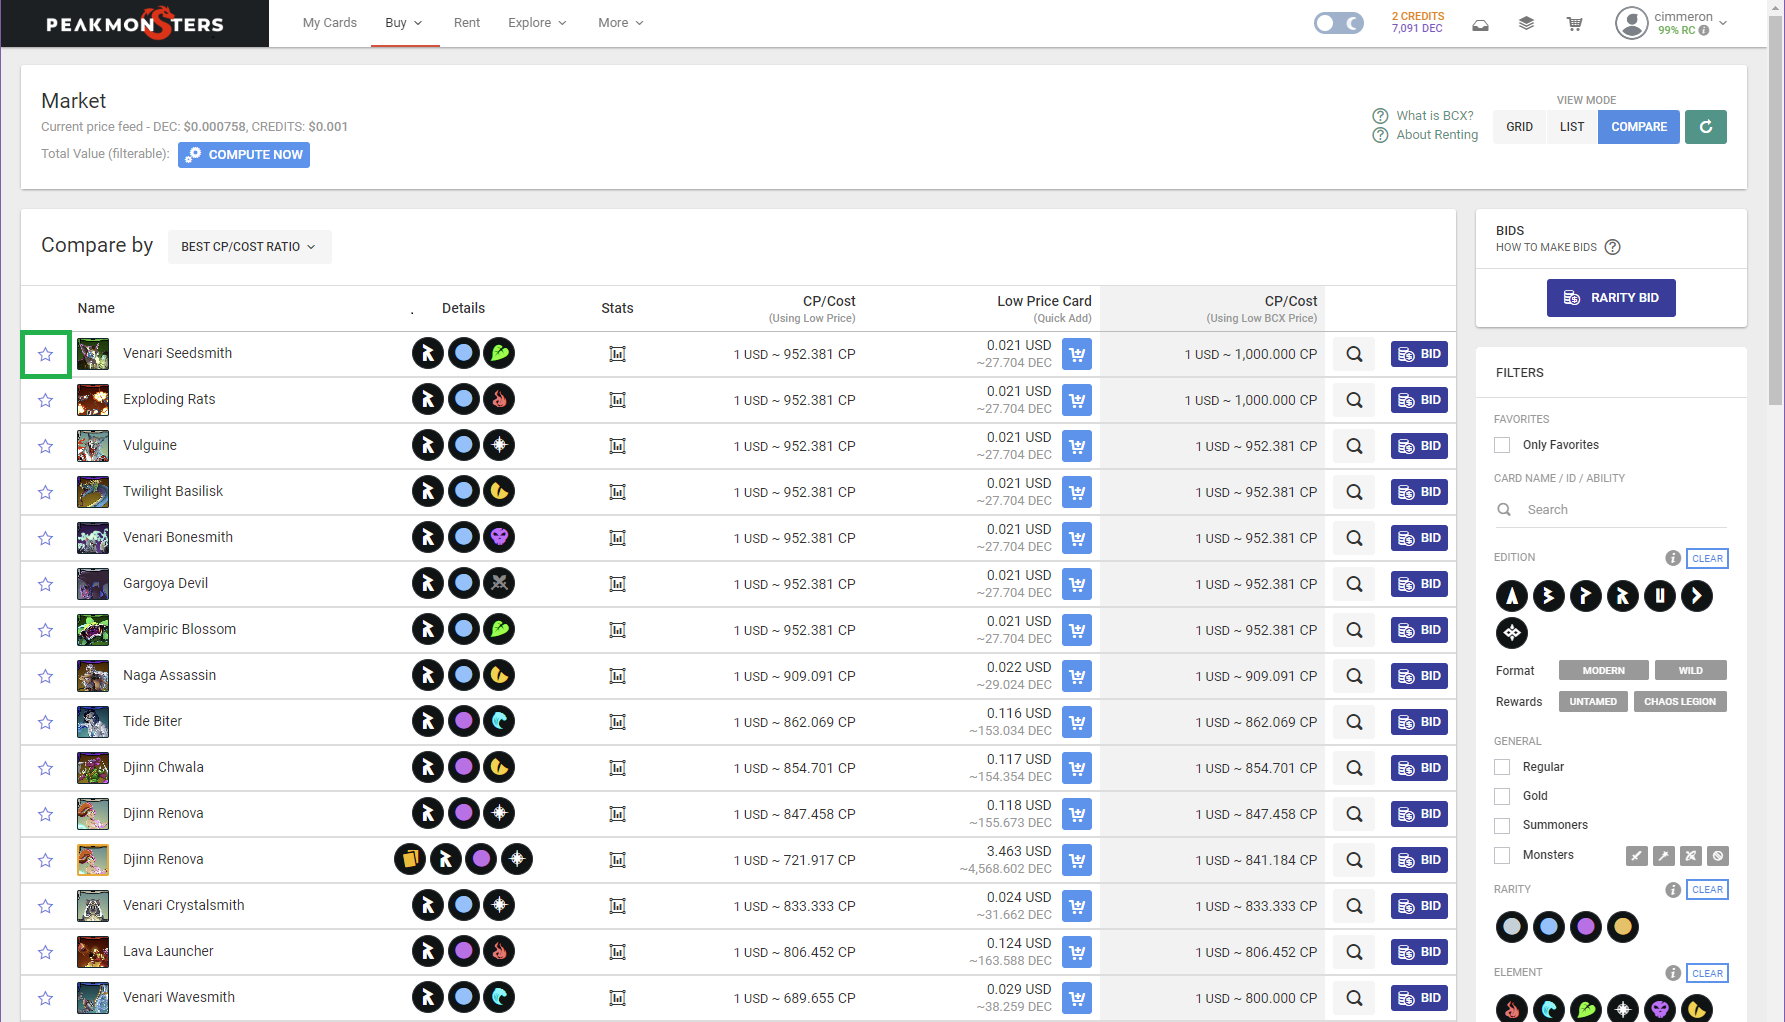
Task: Select Compare view mode
Action: [x=1639, y=127]
